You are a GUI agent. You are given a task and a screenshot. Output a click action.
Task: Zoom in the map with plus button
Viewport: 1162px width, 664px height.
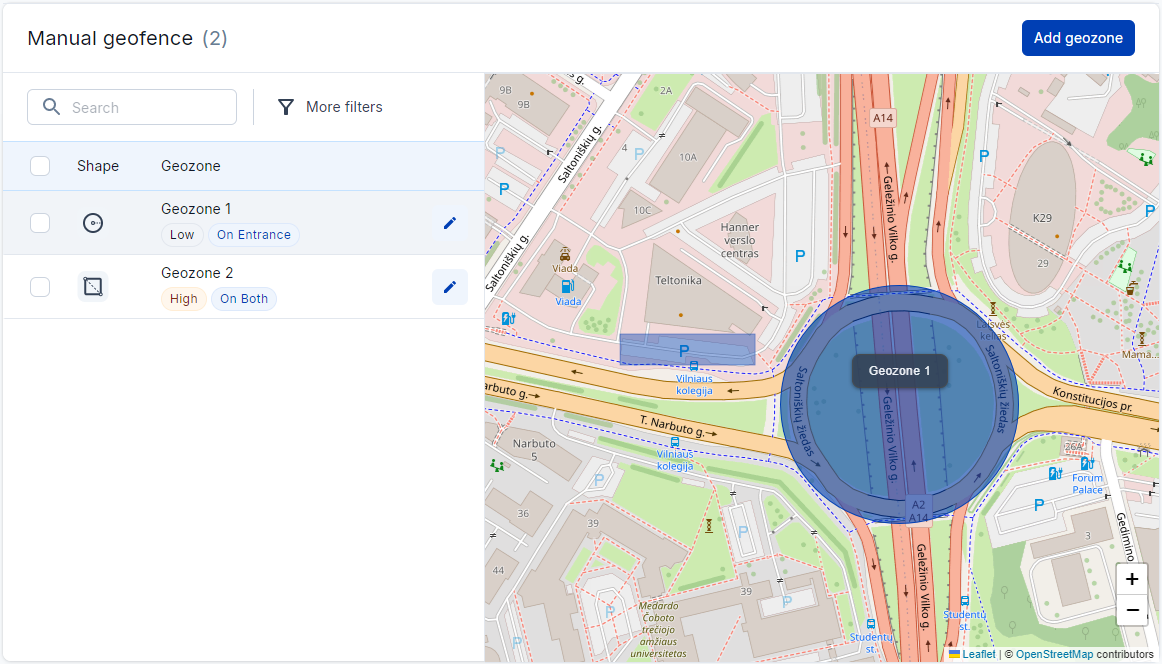1131,579
